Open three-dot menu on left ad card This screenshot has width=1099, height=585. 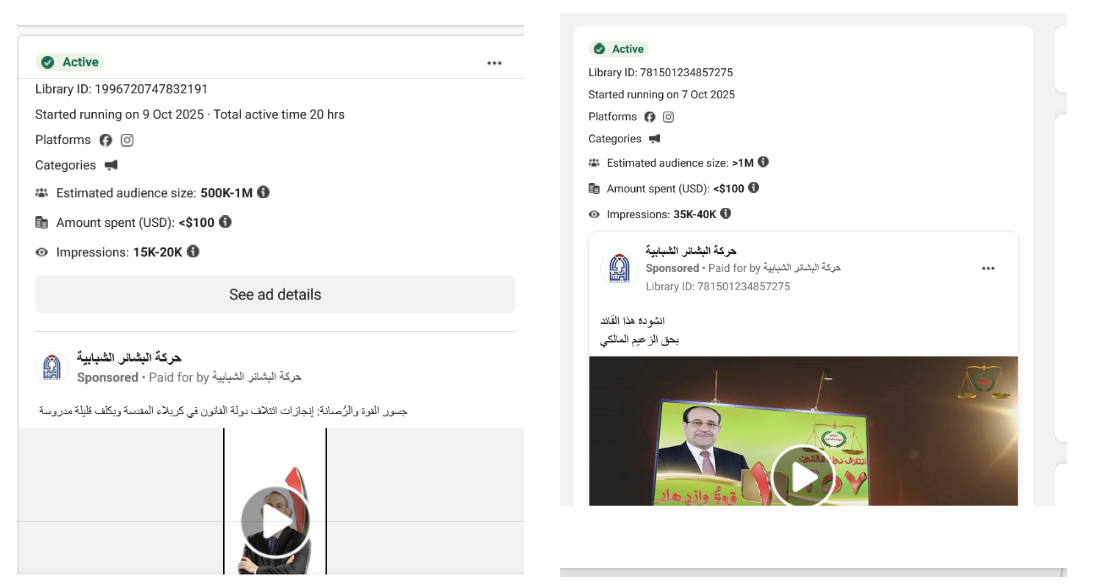click(x=494, y=63)
